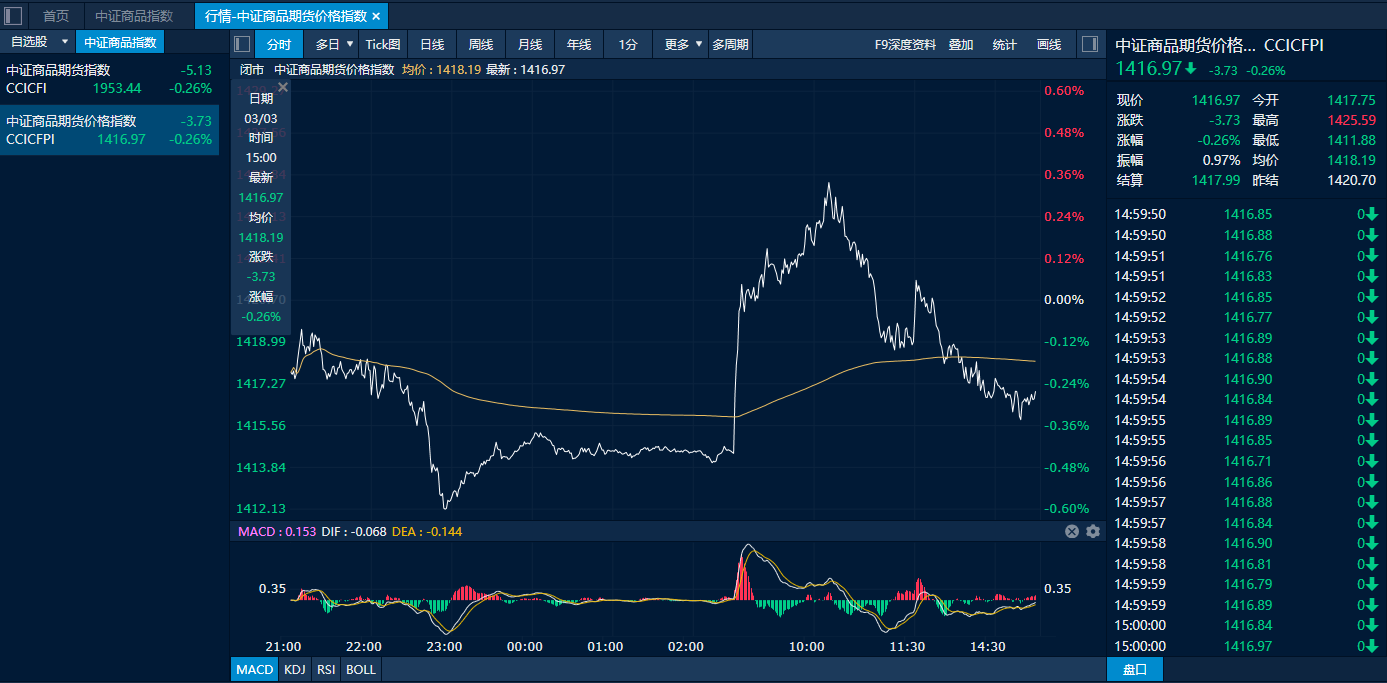This screenshot has width=1387, height=683.
Task: Toggle the left sidebar panel icon in title bar
Action: [x=14, y=16]
